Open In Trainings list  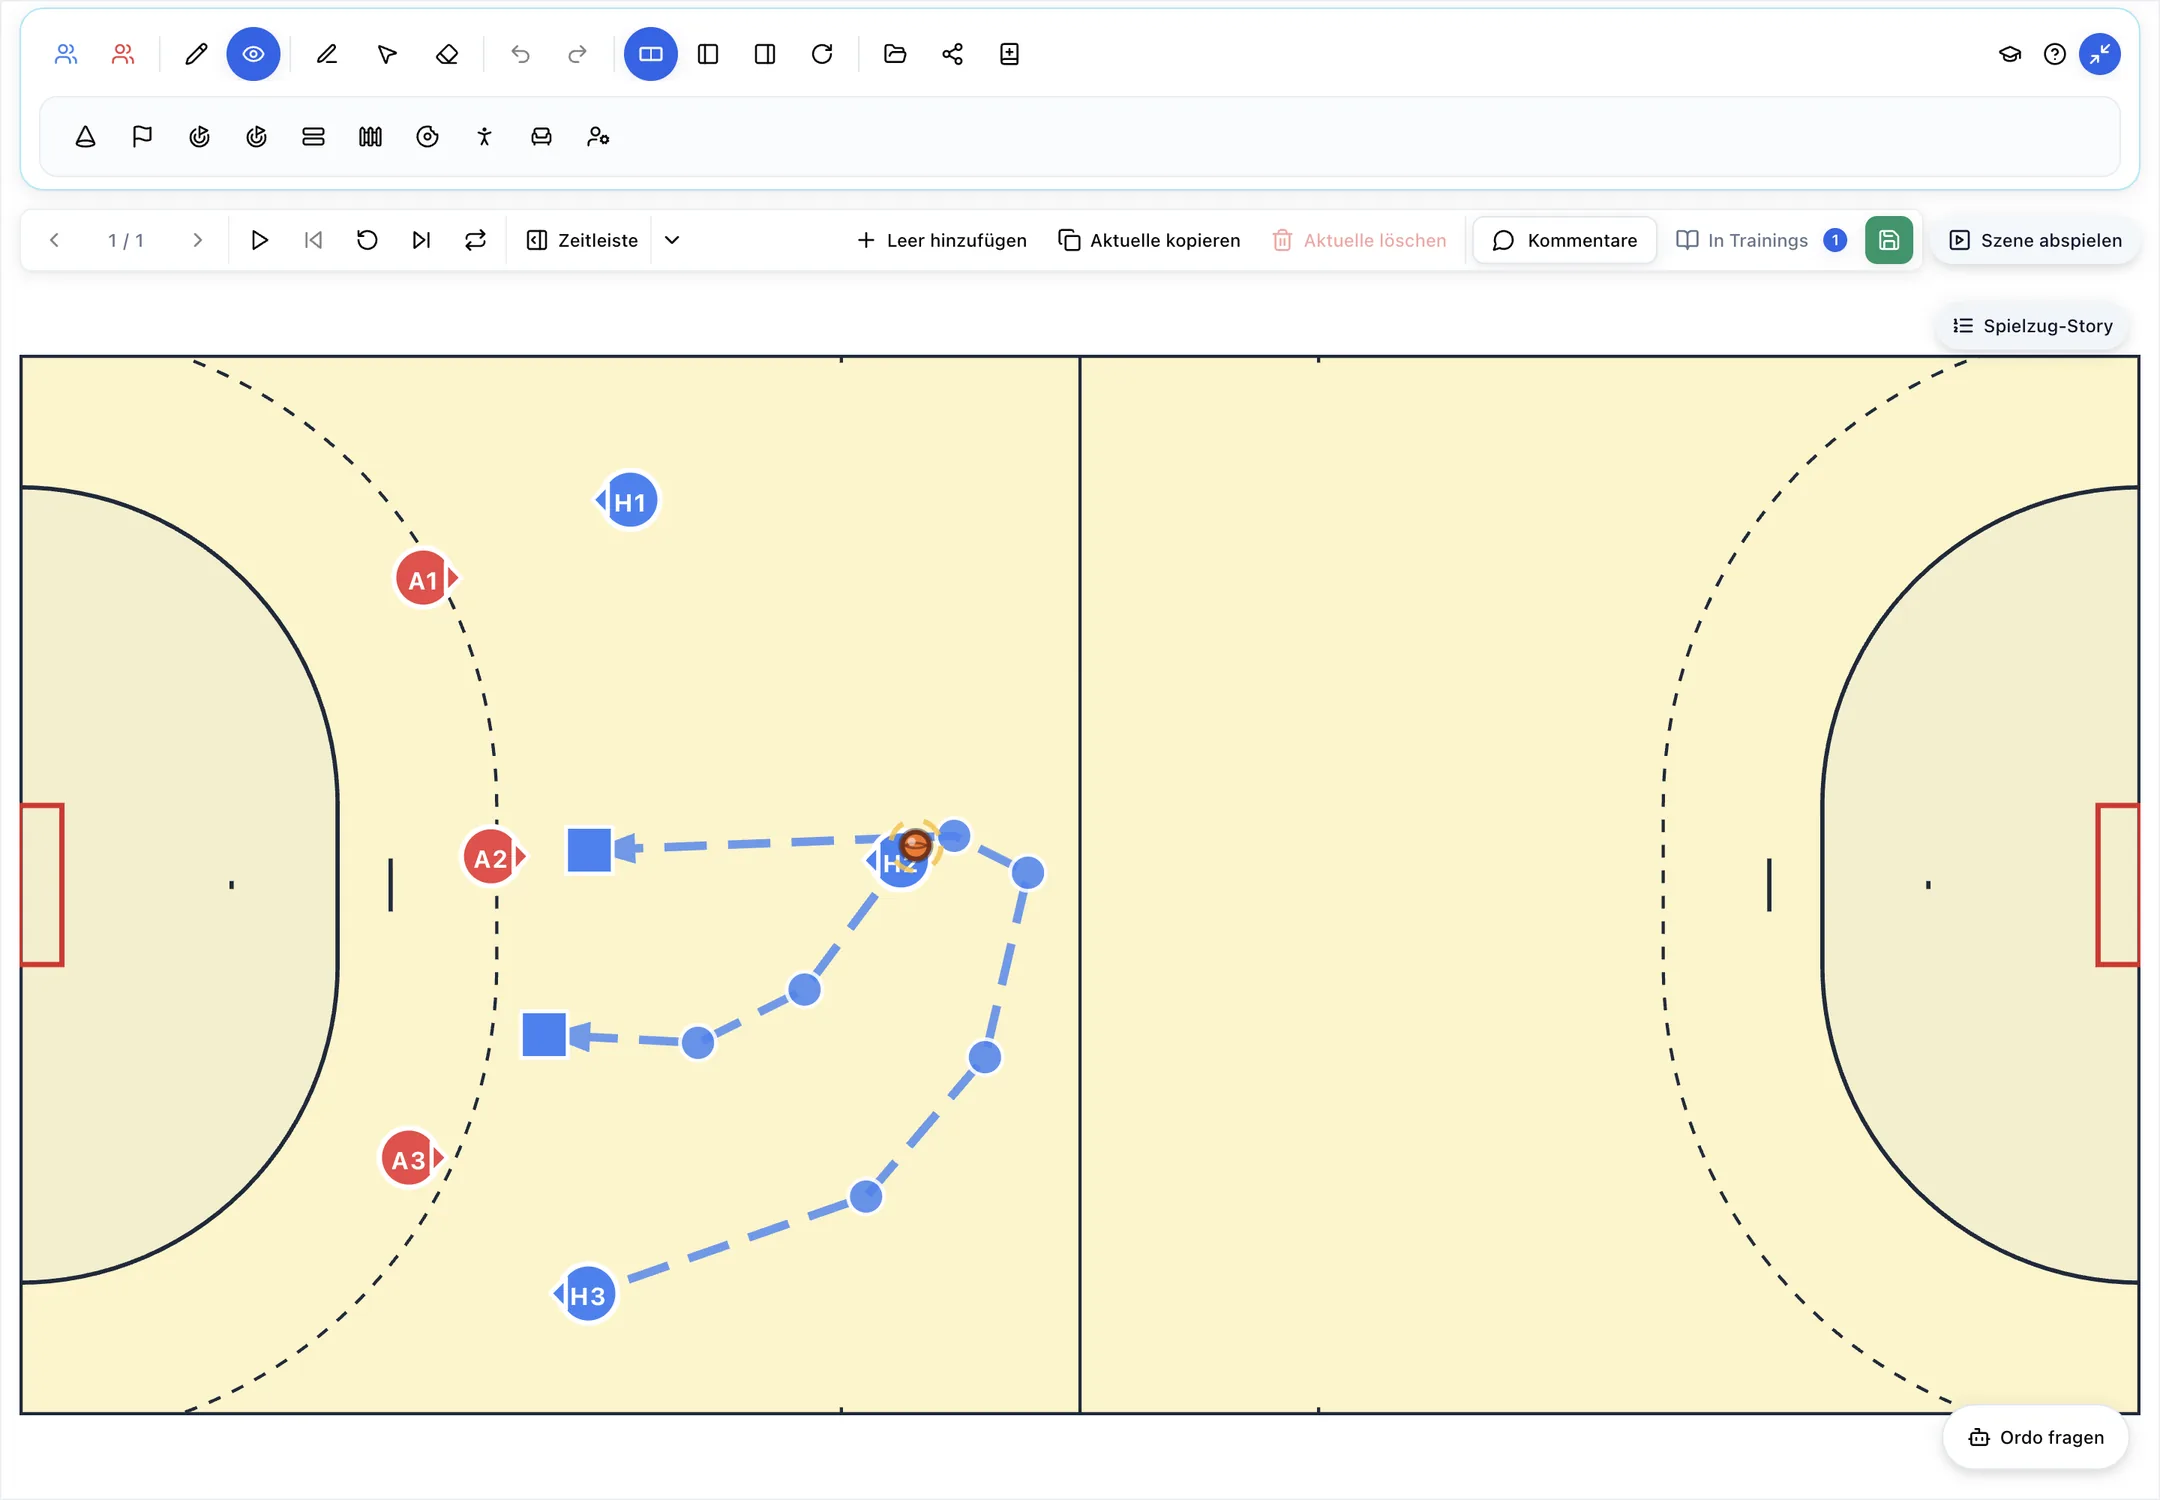1761,240
